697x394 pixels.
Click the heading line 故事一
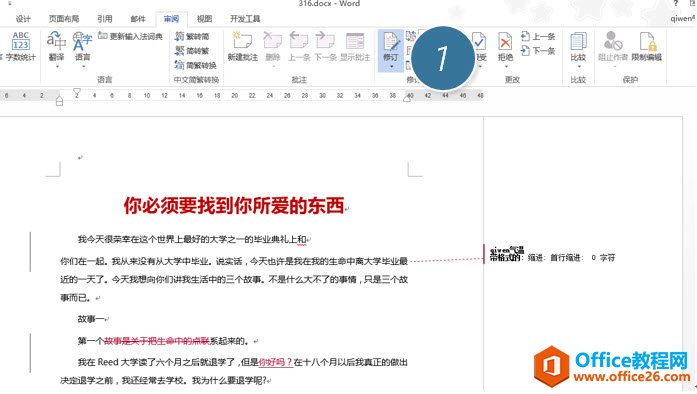pos(92,319)
